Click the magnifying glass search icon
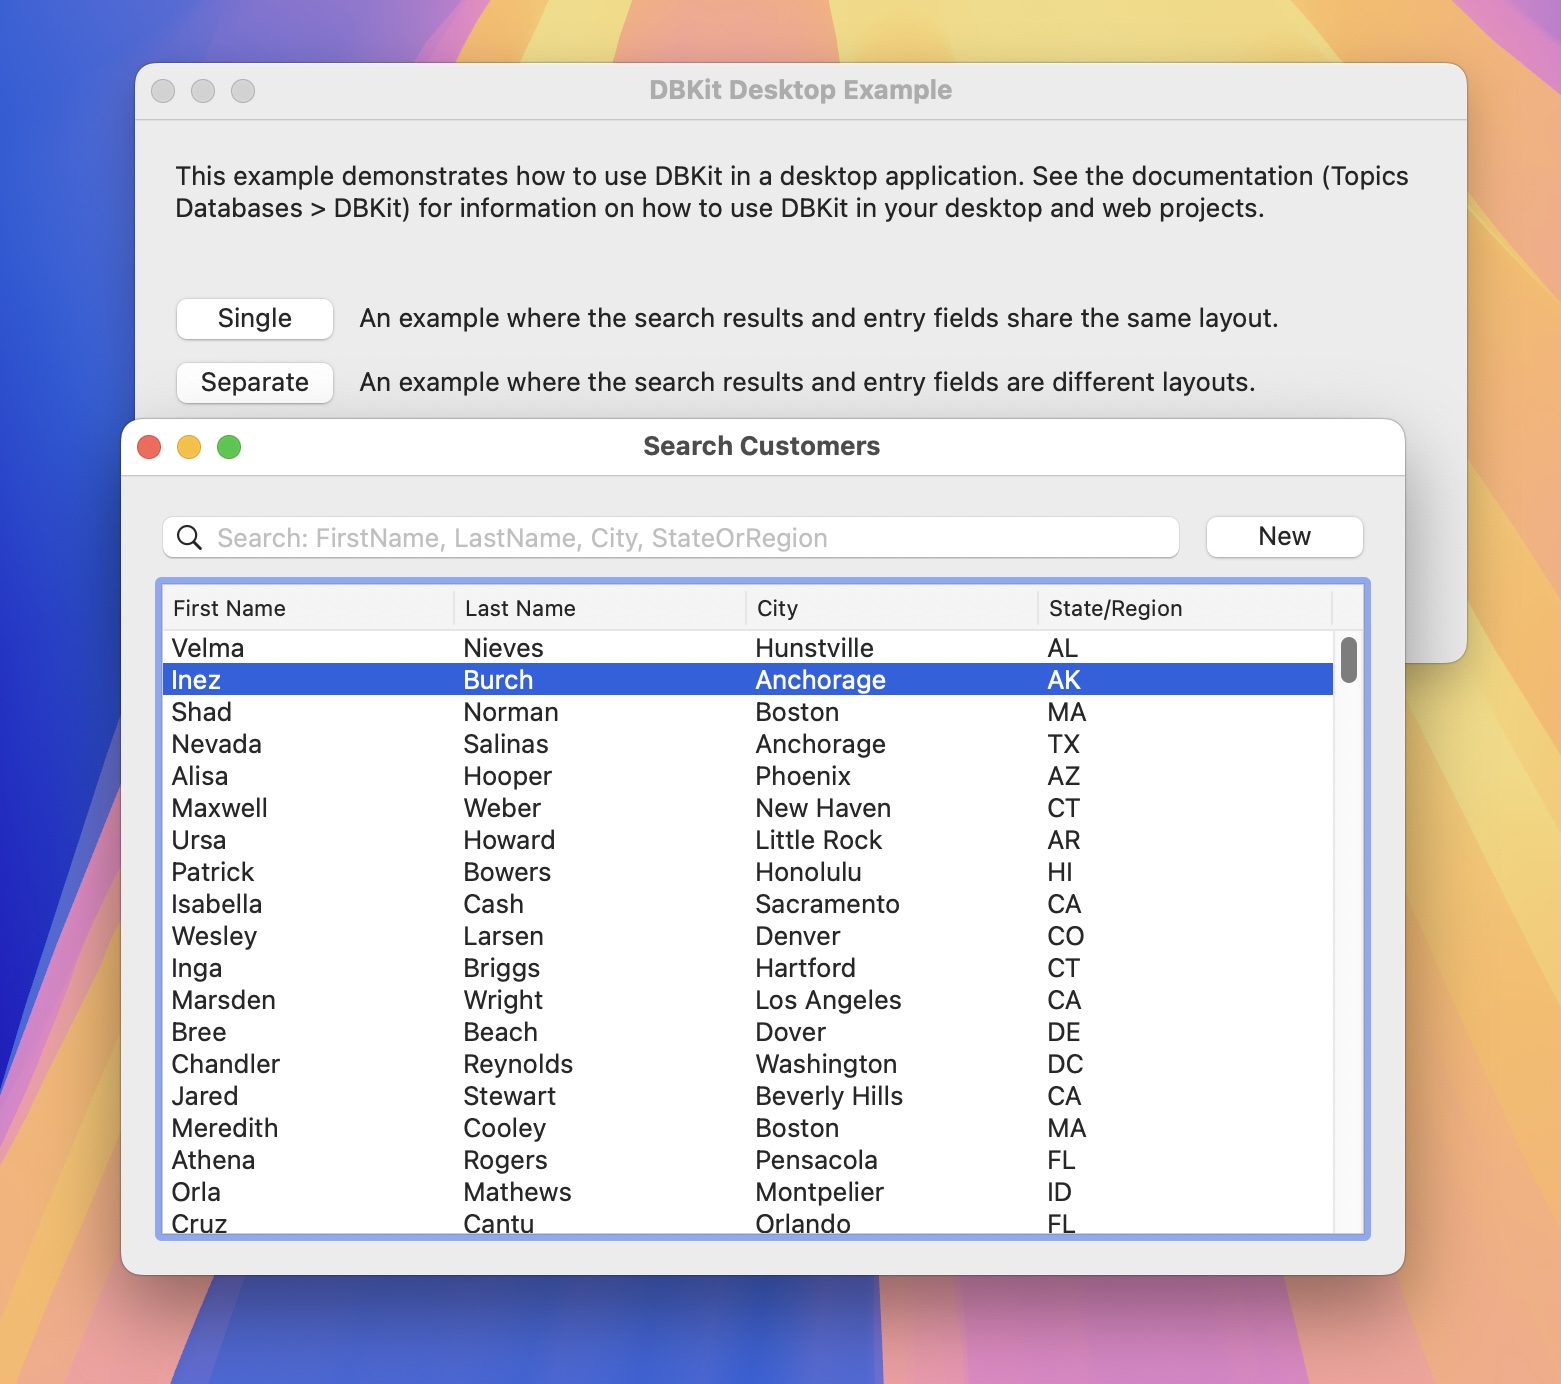 click(189, 538)
